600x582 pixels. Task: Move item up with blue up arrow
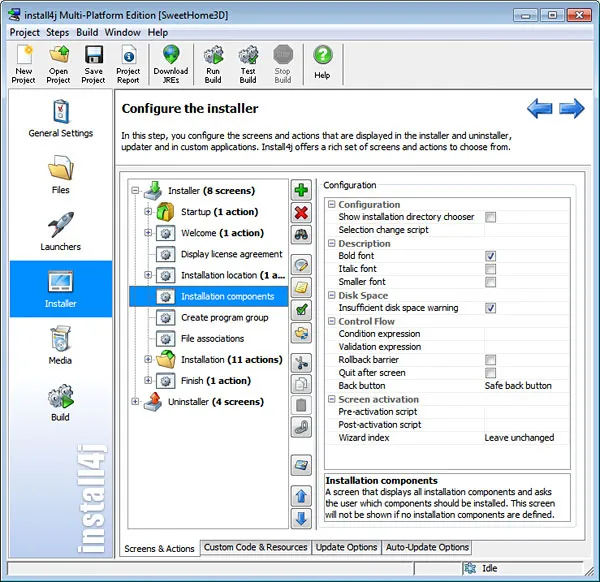(301, 496)
